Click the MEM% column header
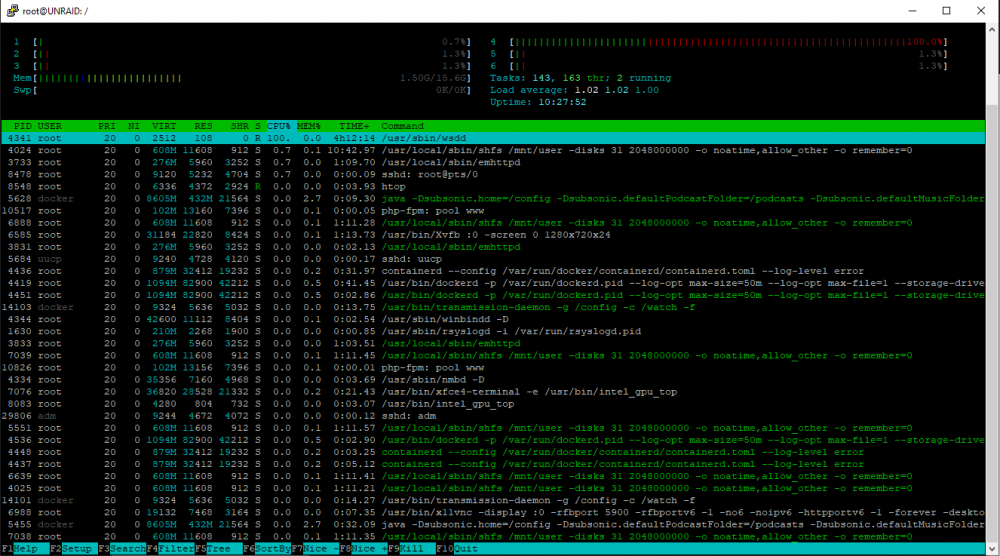Screen dimensions: 1000x556 coord(309,126)
